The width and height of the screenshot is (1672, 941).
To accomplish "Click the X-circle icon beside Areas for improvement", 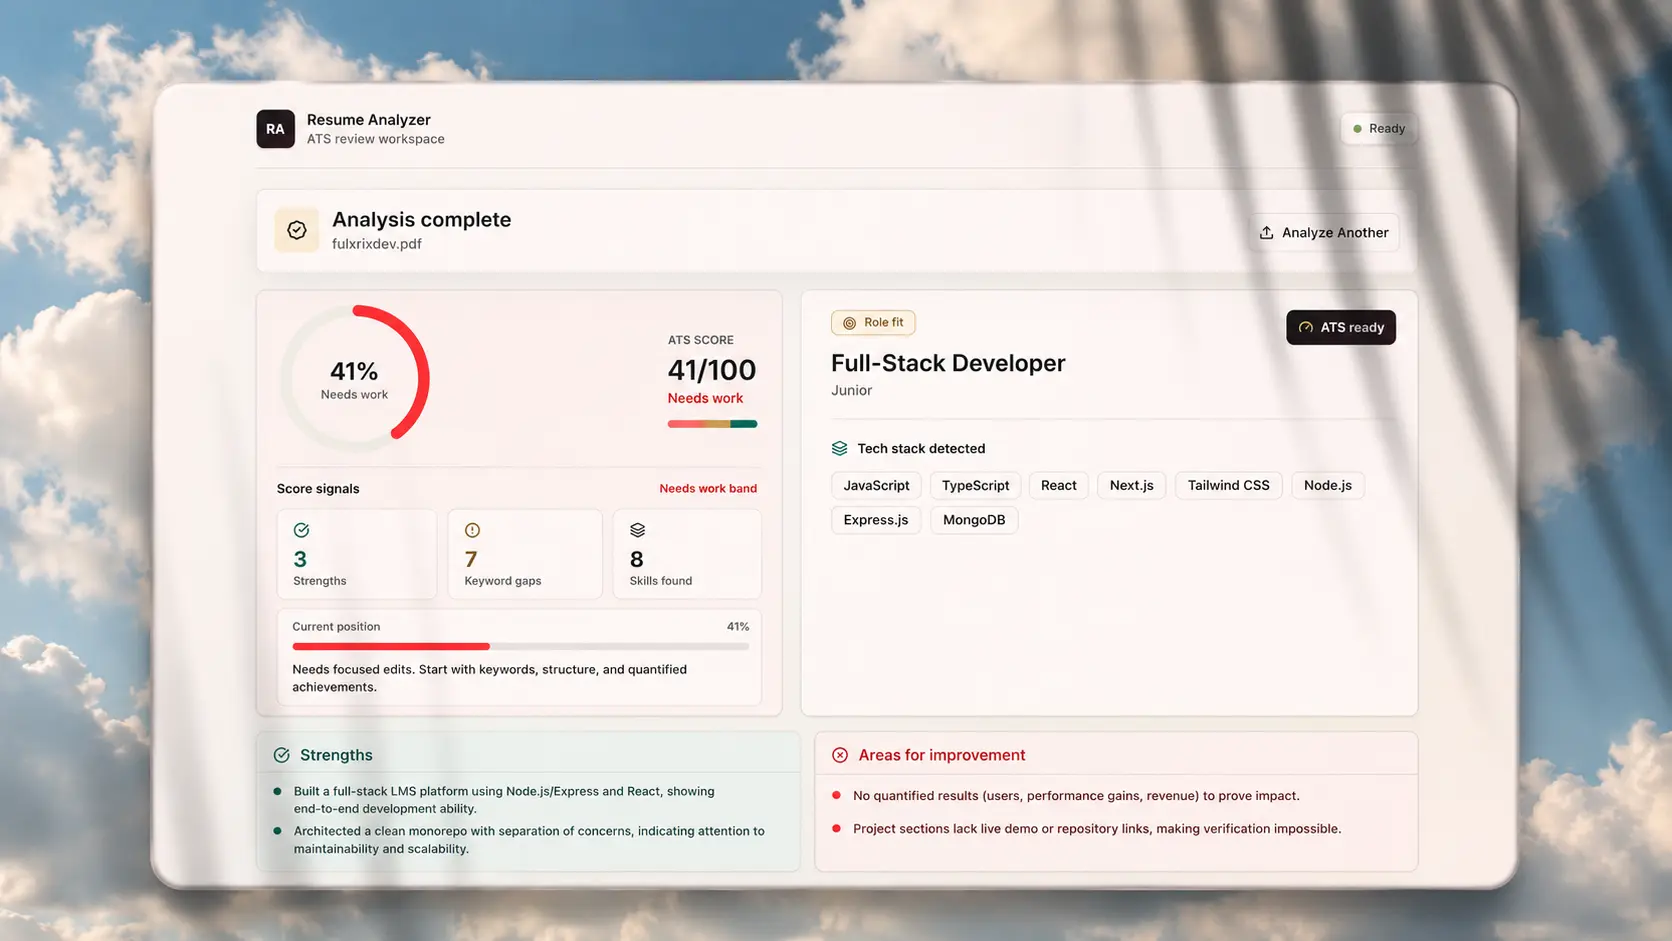I will pyautogui.click(x=840, y=755).
